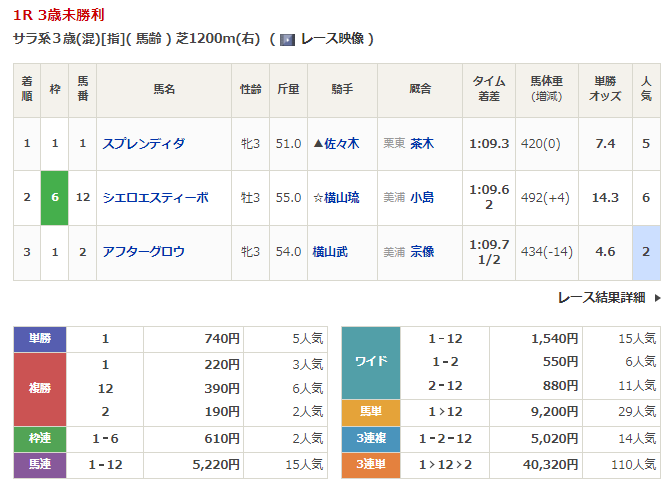Viewport: 670px width, 484px height.
Task: Click the 馬名 column header
Action: pos(163,90)
